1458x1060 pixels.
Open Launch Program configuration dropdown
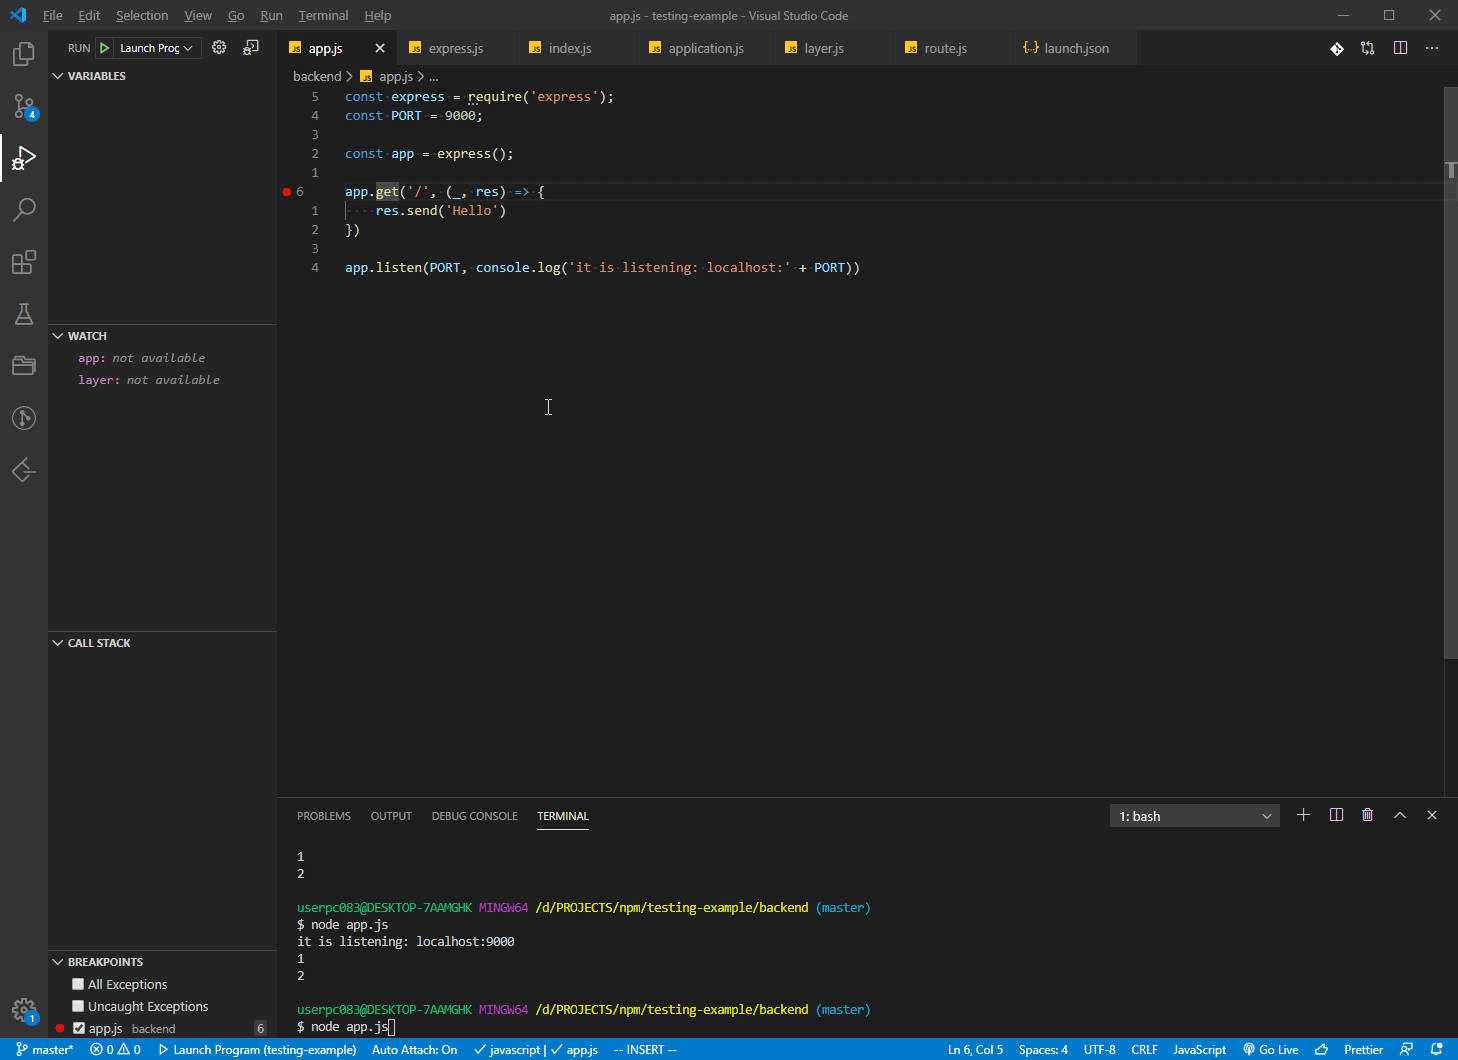click(157, 48)
